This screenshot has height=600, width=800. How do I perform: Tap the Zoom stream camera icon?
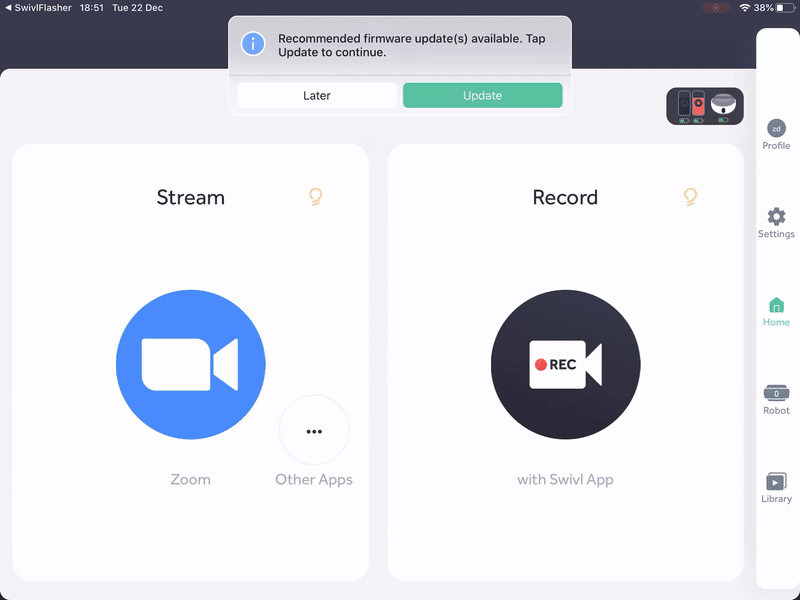click(x=191, y=364)
